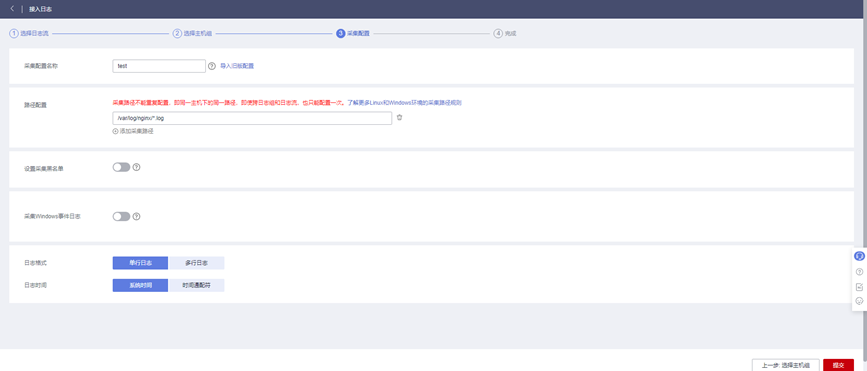The height and width of the screenshot is (371, 867).
Task: Enable the 采集Windows事件日志 switch
Action: (x=121, y=217)
